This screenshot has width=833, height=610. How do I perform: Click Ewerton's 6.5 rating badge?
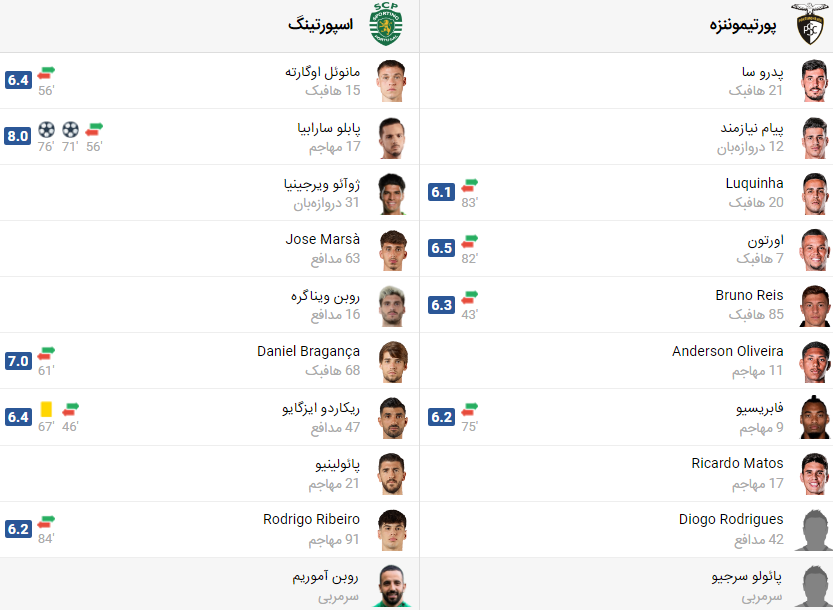(442, 248)
